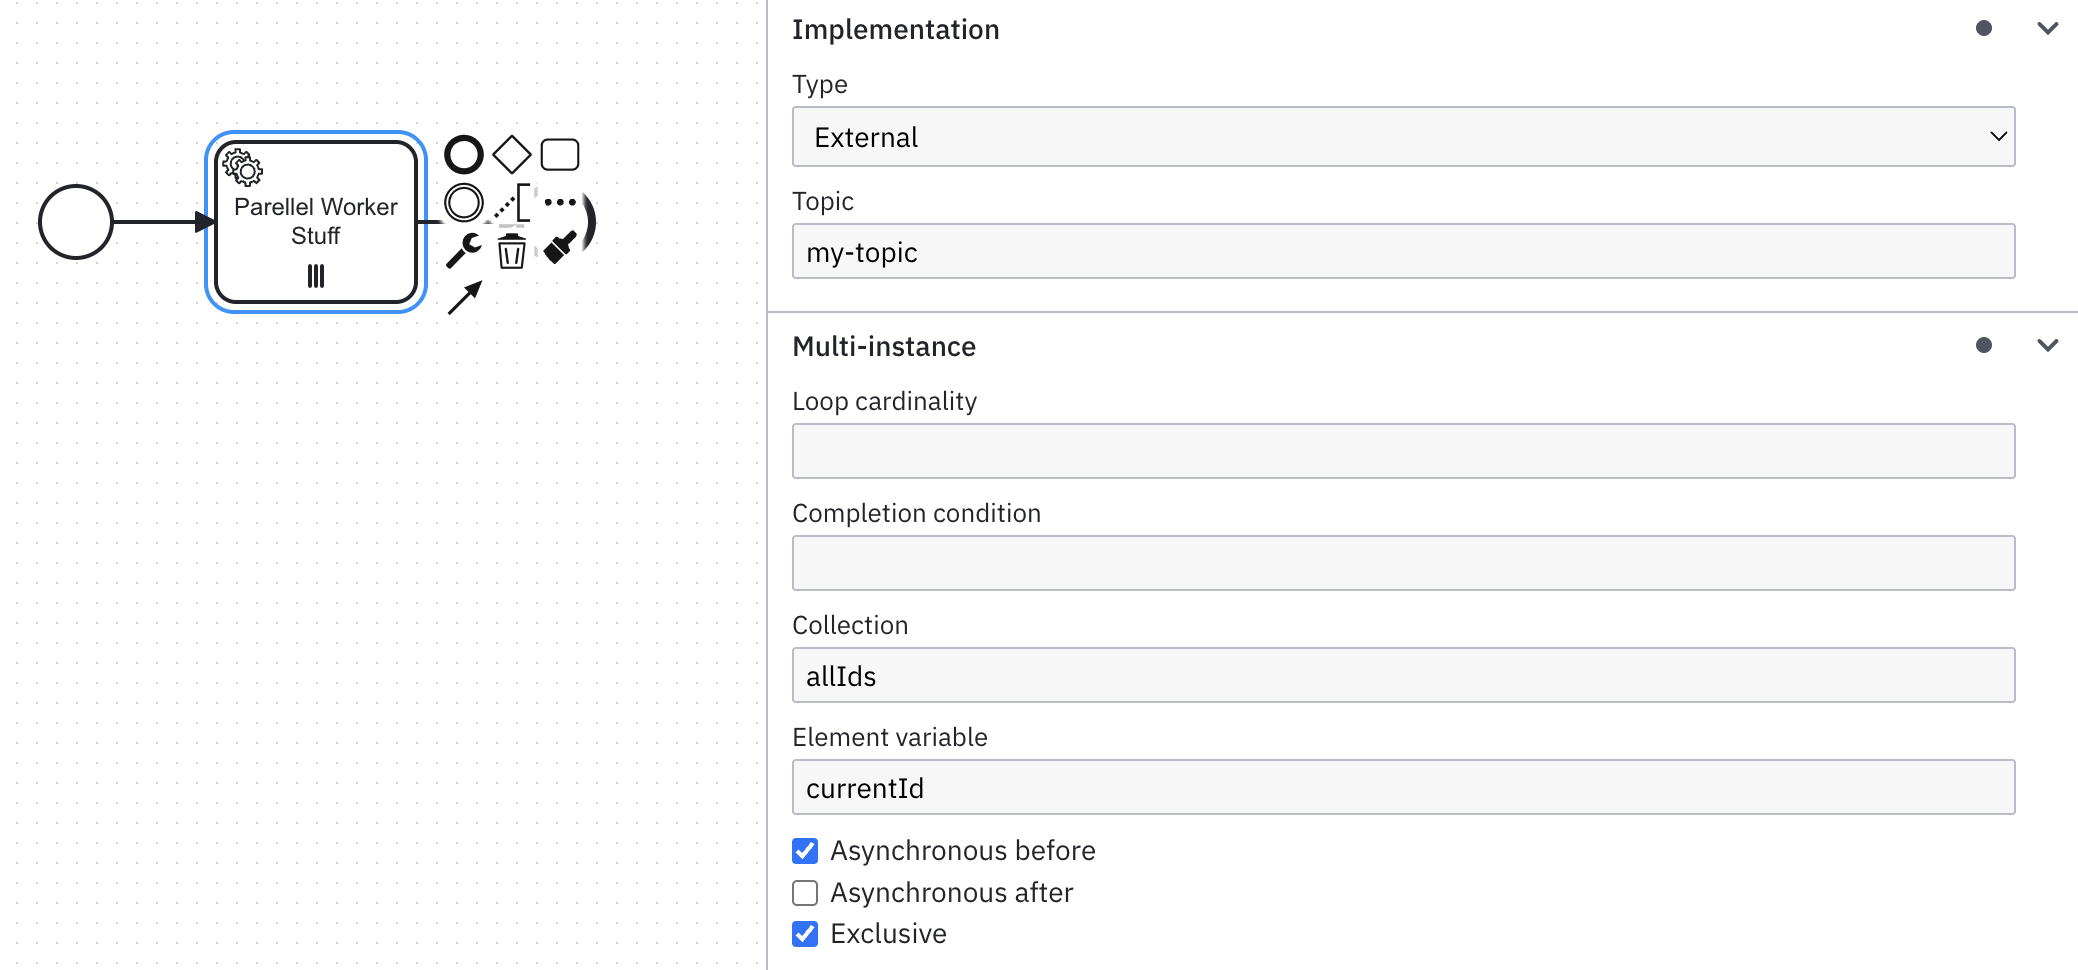
Task: Click the paint roller color icon
Action: click(559, 247)
